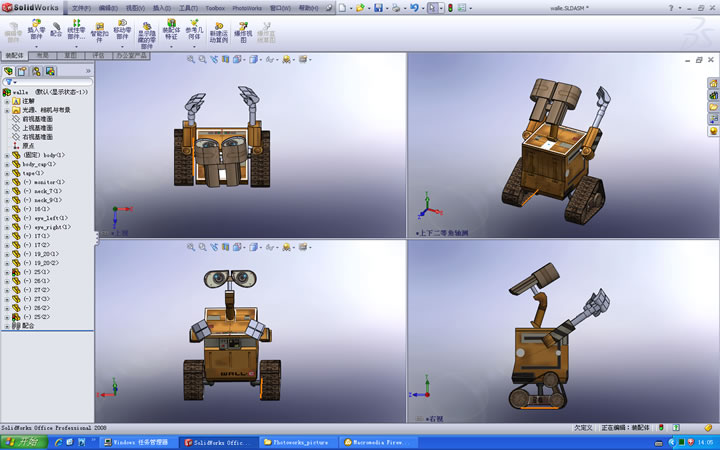Screen dimensions: 720x450
Task: Open the fourth manager panel tab icon
Action: pos(50,71)
